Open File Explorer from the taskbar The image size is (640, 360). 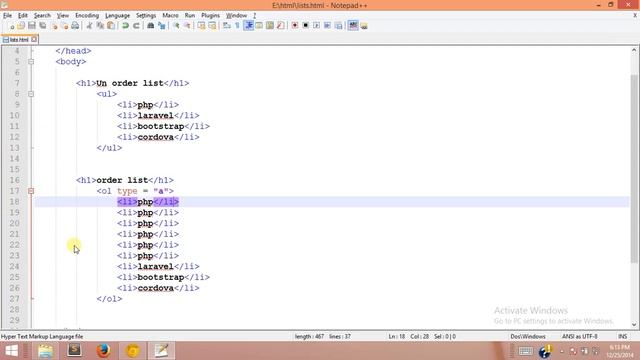(x=45, y=351)
